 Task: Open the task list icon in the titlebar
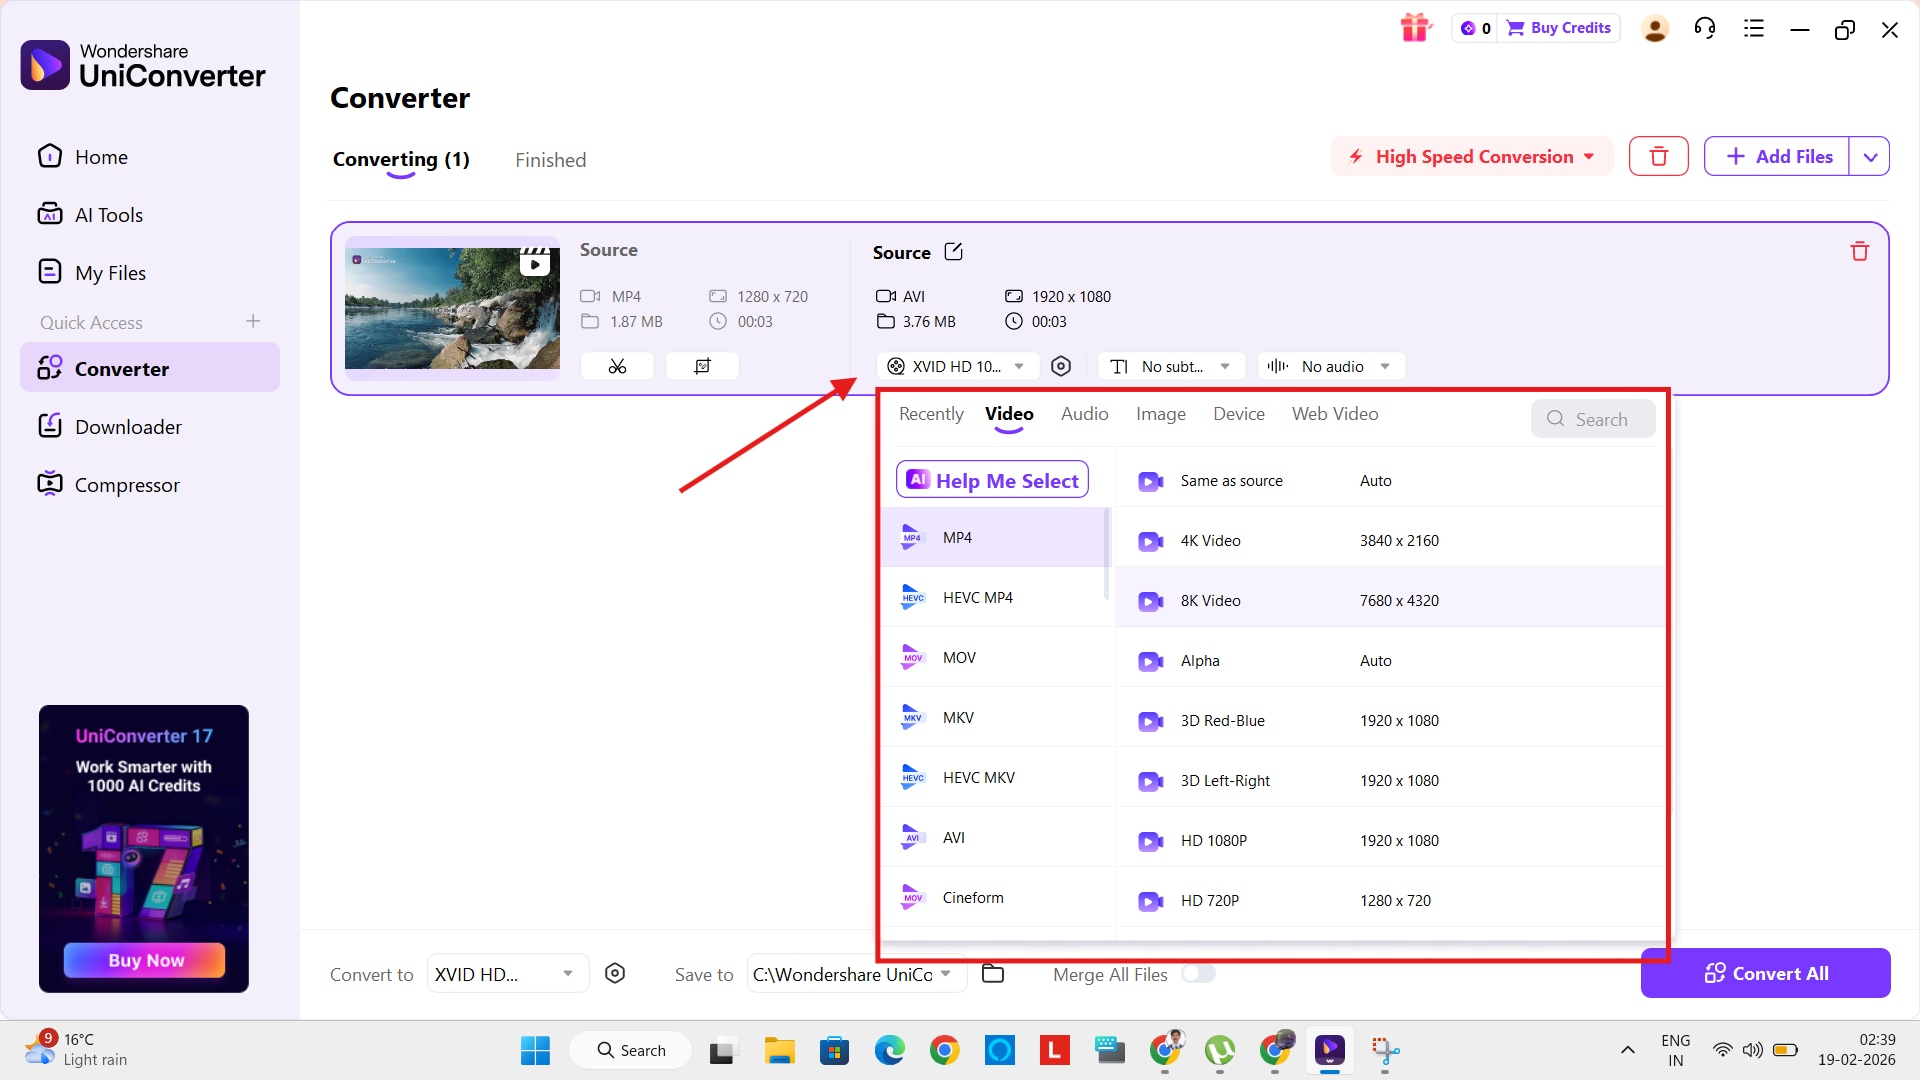click(x=1753, y=28)
